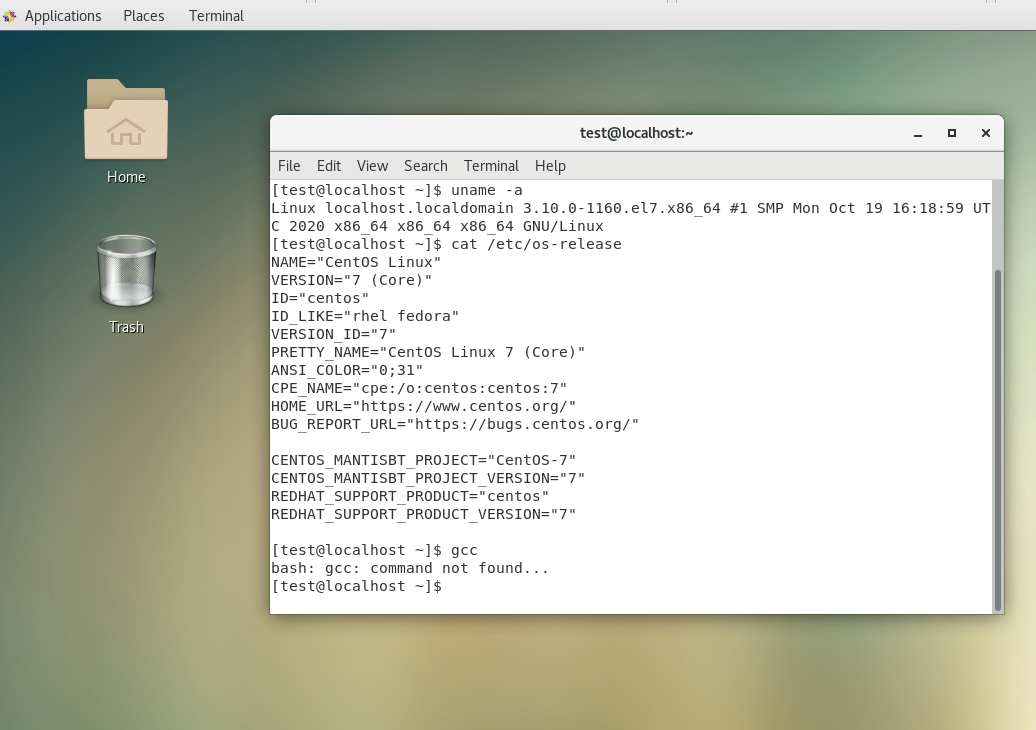Image resolution: width=1036 pixels, height=730 pixels.
Task: Close the terminal window
Action: (986, 133)
